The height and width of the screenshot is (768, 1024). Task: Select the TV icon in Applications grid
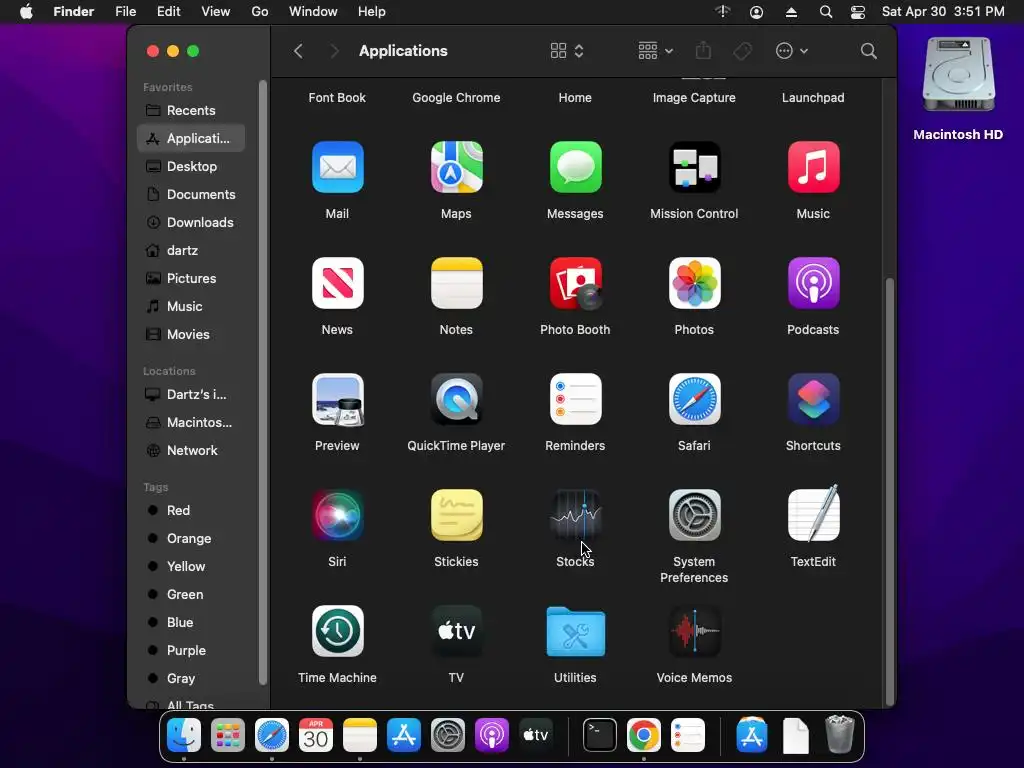456,631
